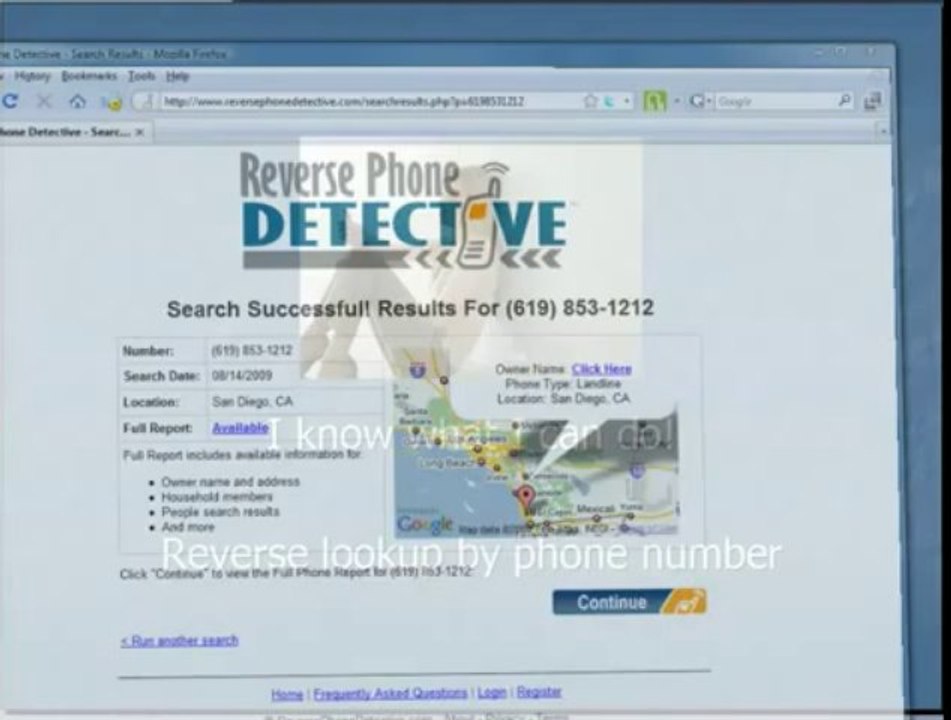Open the Tools menu

141,76
